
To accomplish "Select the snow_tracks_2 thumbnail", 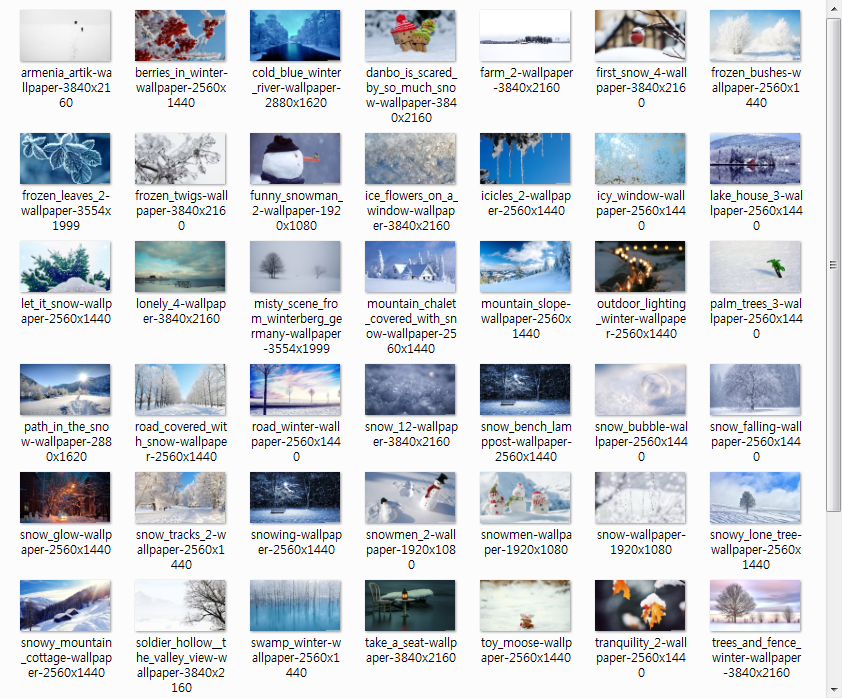I will click(180, 498).
